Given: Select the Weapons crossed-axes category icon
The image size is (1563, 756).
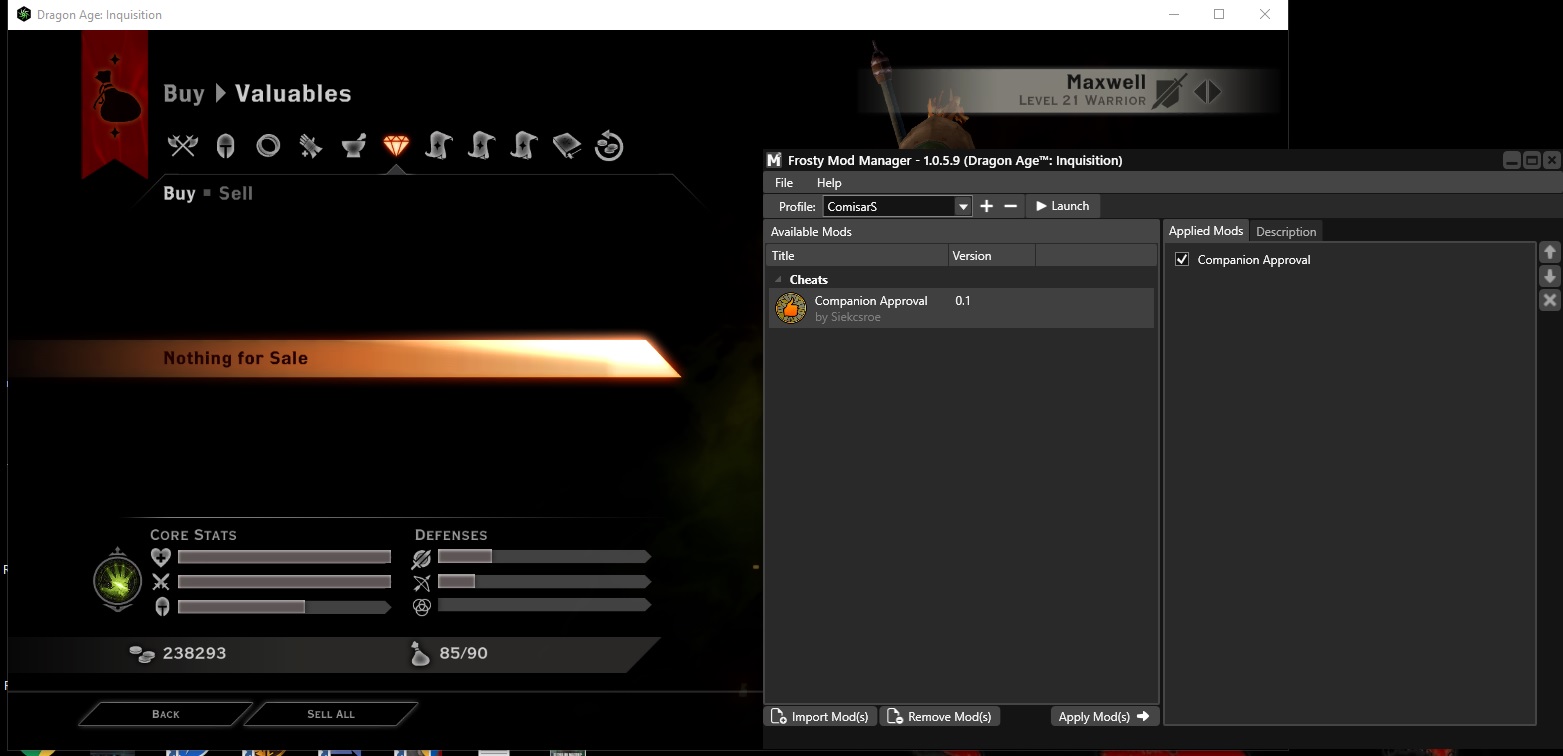Looking at the screenshot, I should click(x=183, y=146).
